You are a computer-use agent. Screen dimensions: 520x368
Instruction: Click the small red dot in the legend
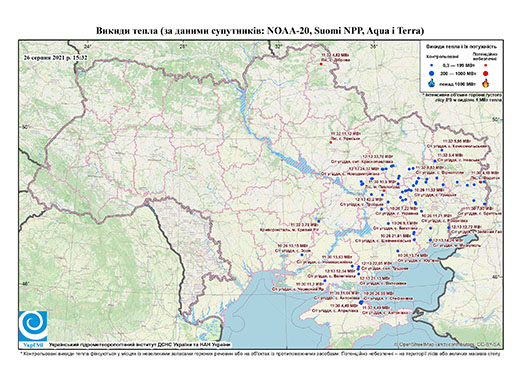pyautogui.click(x=486, y=65)
